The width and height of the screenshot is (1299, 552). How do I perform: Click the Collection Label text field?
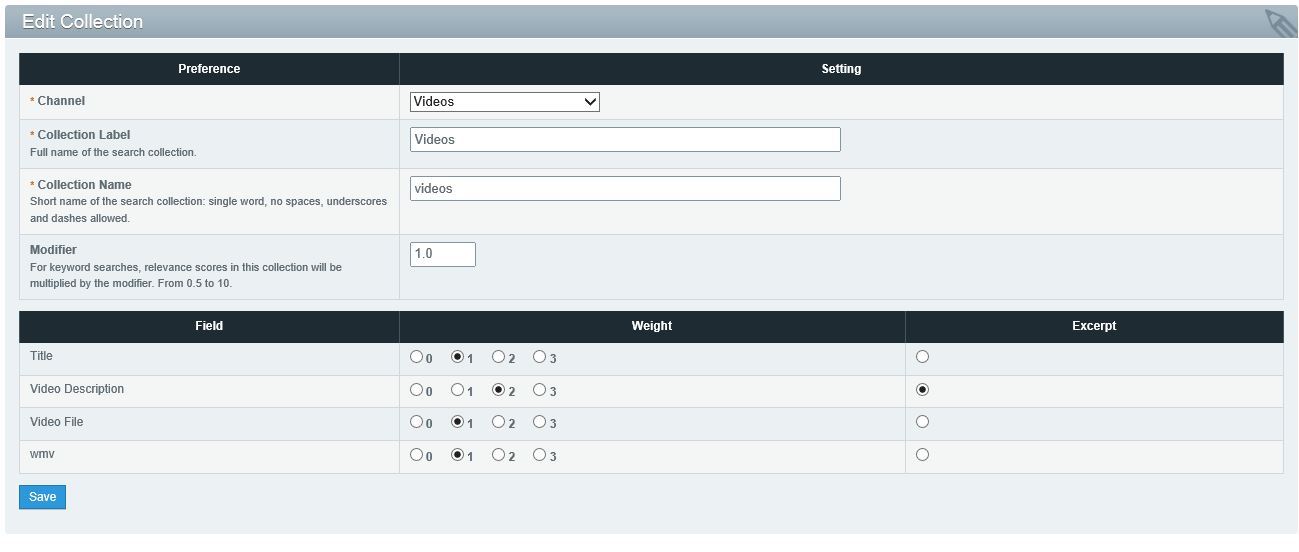tap(625, 140)
